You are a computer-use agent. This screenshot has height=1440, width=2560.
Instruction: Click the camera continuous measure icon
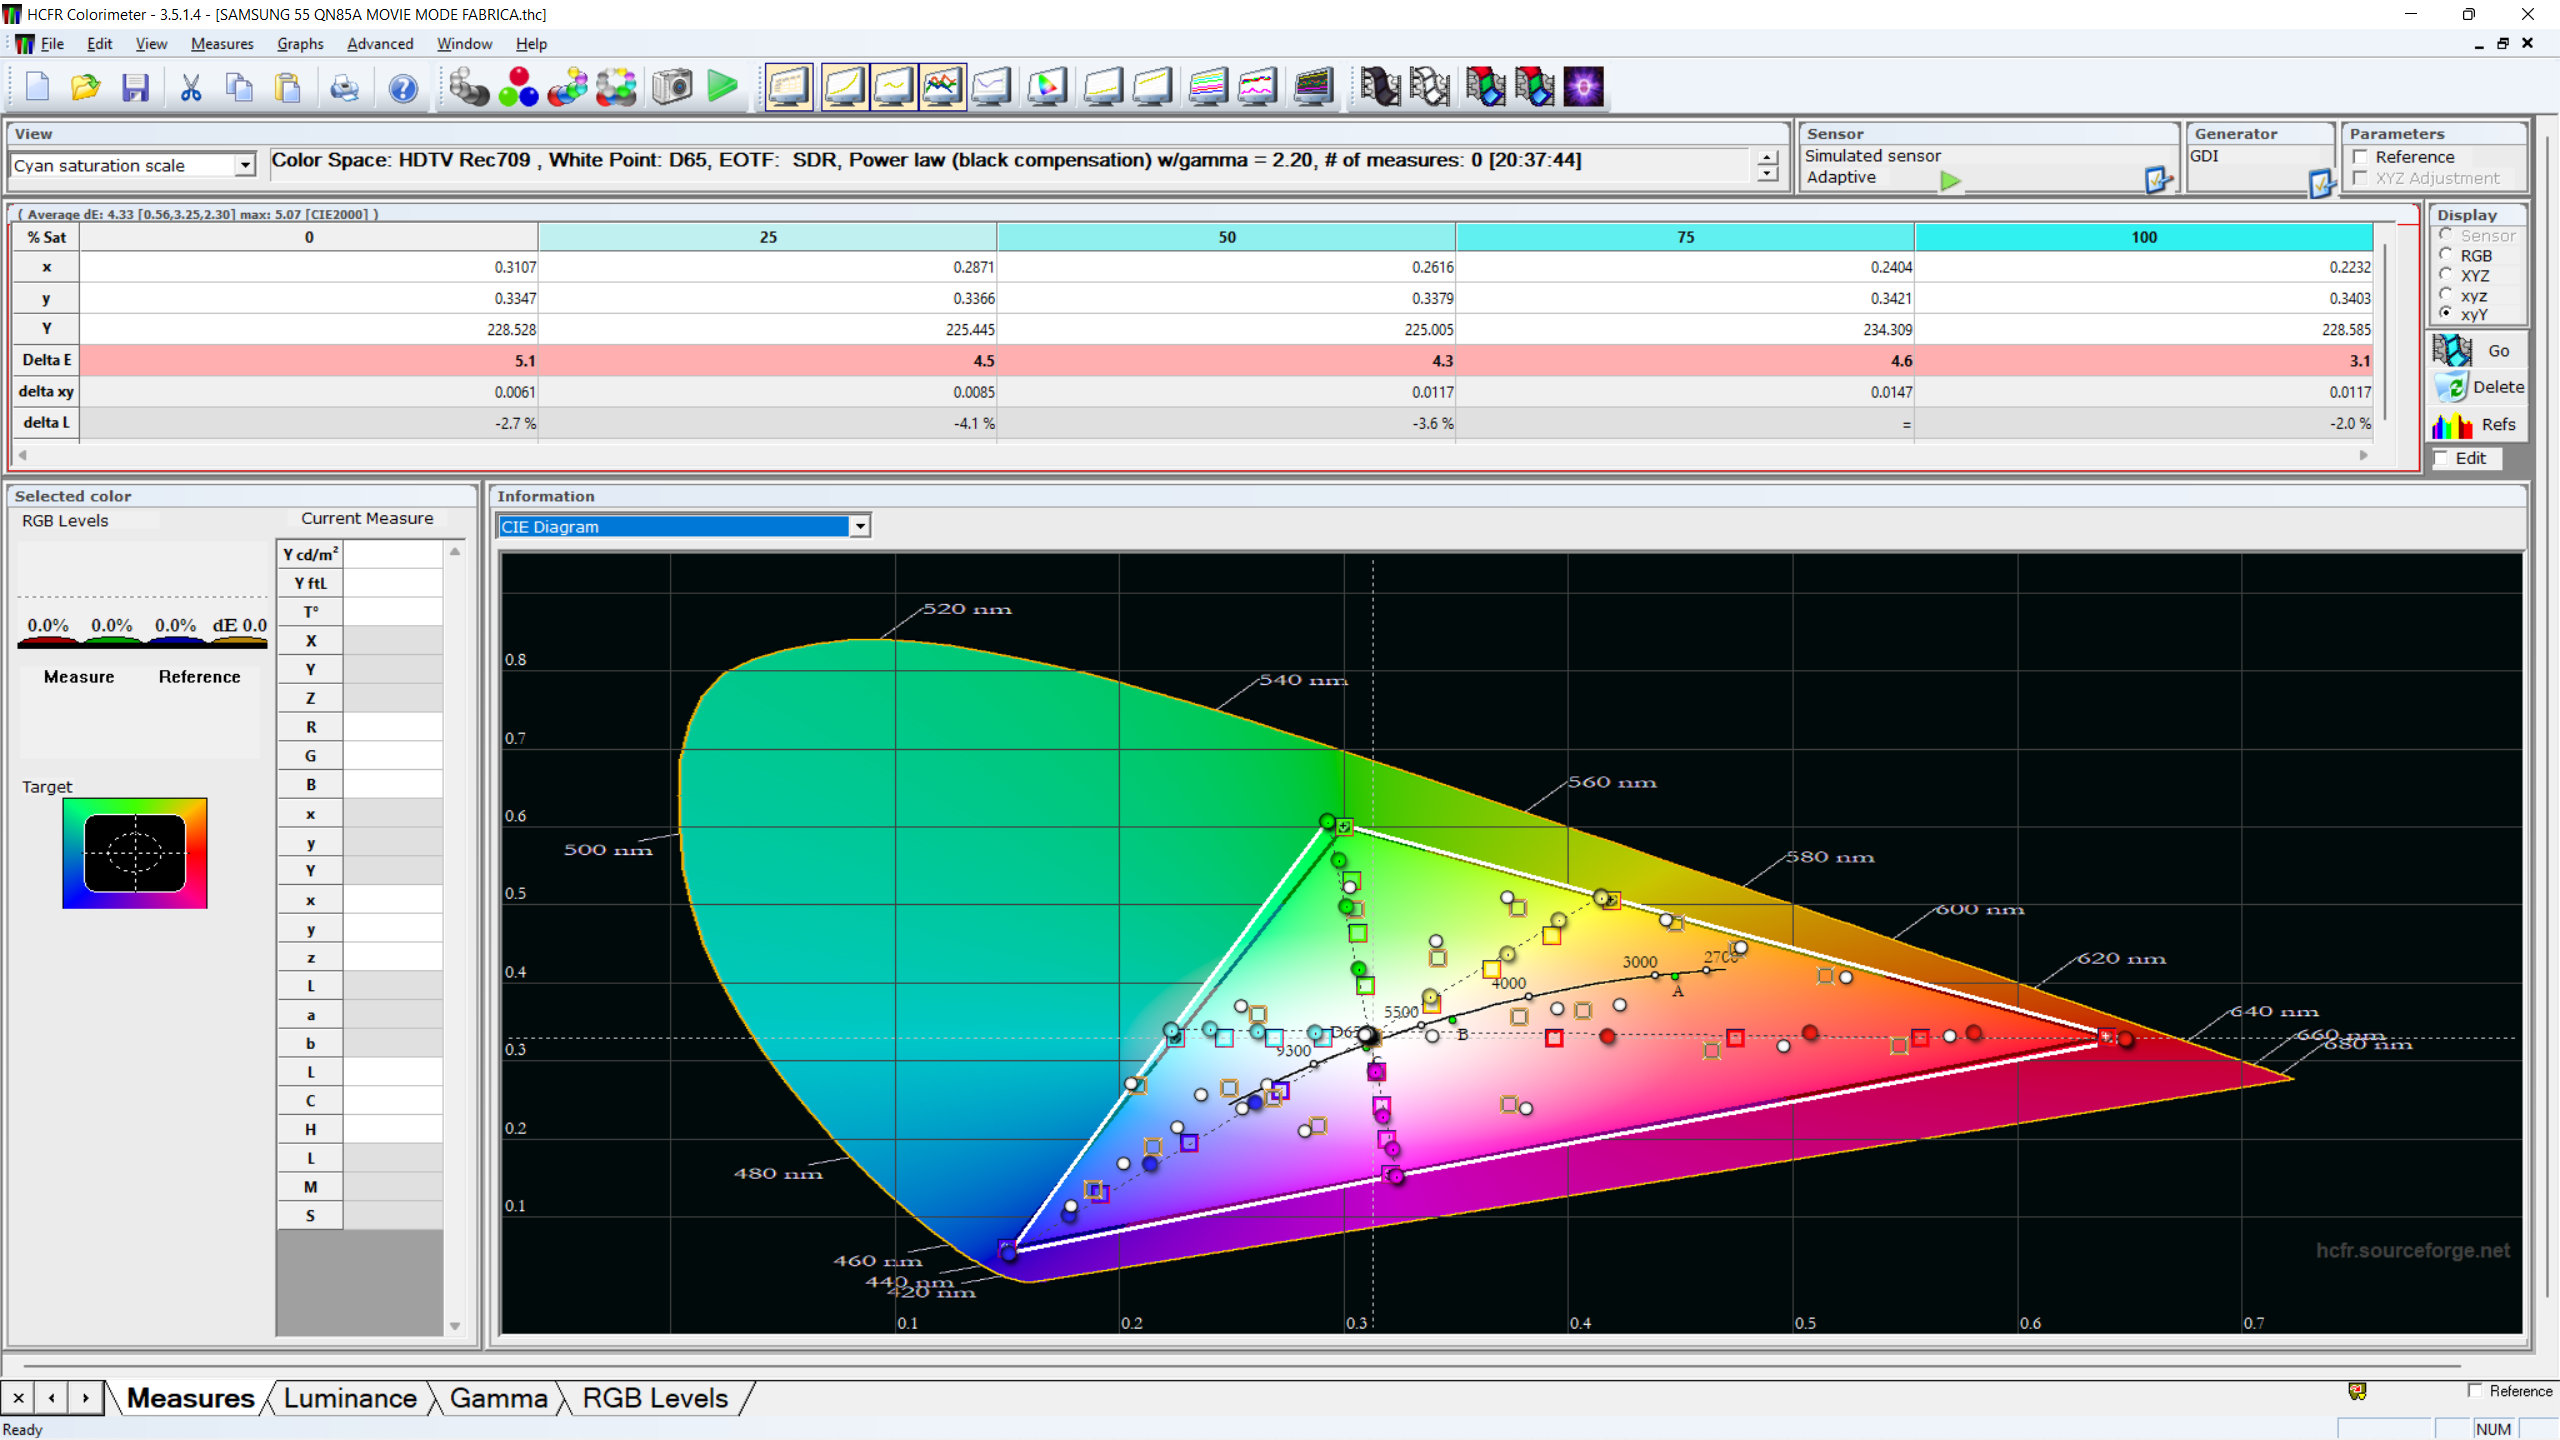tap(672, 88)
